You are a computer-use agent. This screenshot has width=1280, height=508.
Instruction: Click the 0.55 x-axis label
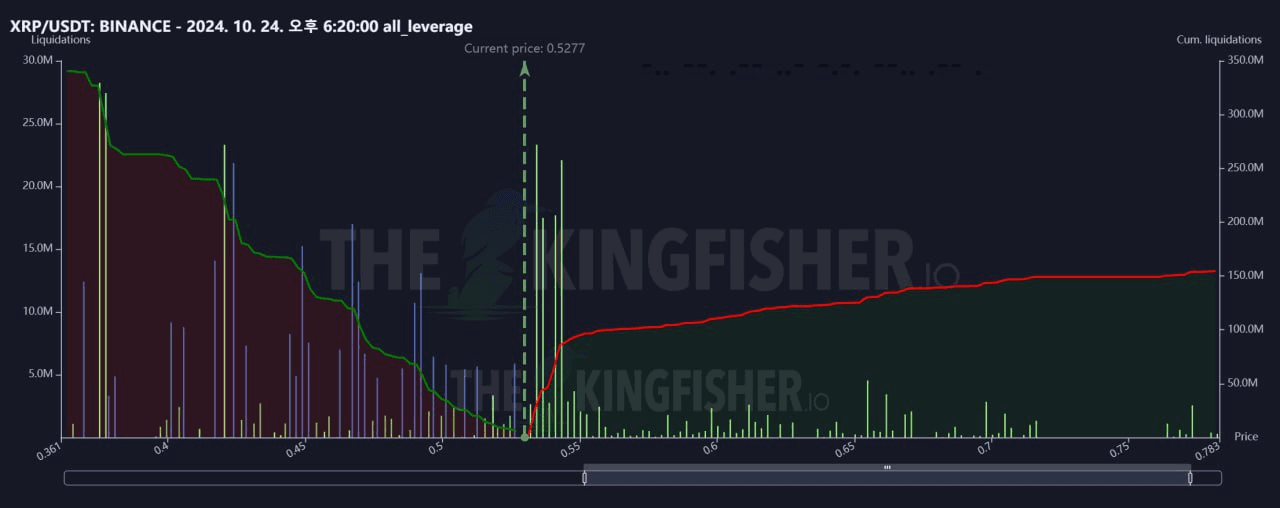pyautogui.click(x=570, y=449)
